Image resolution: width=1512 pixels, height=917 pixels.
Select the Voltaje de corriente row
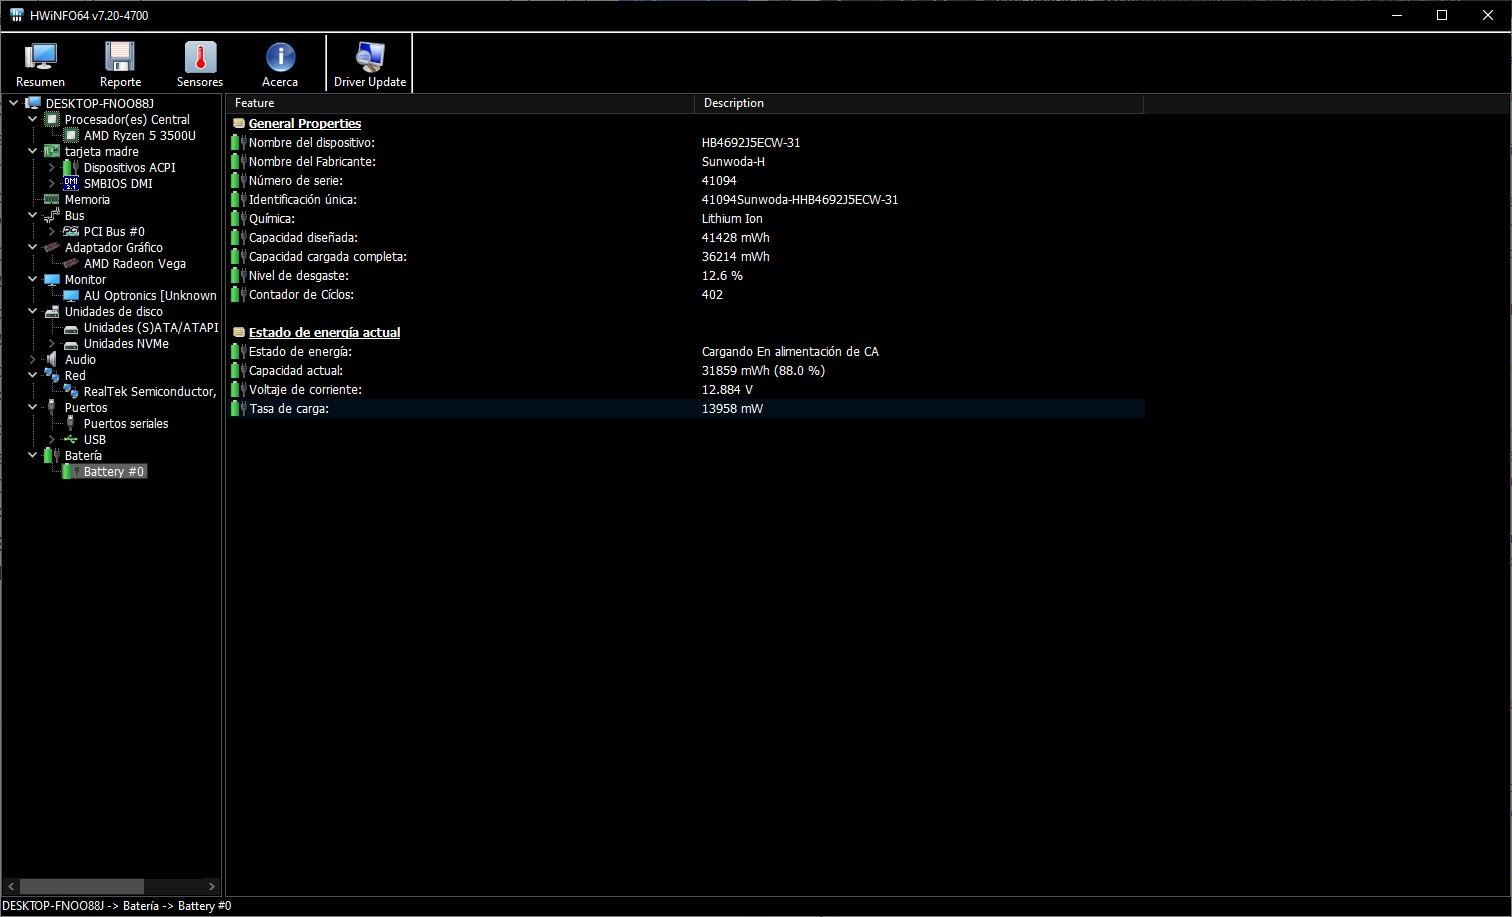pyautogui.click(x=686, y=390)
